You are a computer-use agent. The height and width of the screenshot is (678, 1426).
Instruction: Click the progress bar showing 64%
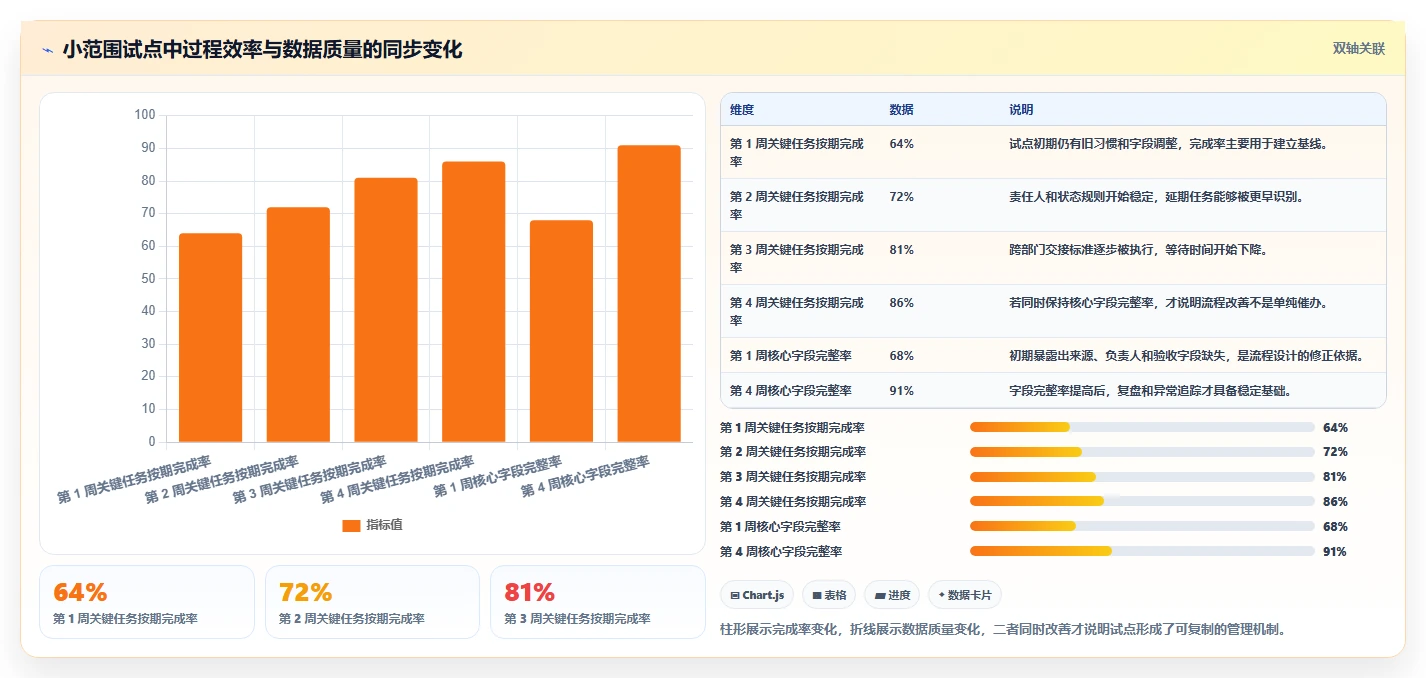point(1142,427)
